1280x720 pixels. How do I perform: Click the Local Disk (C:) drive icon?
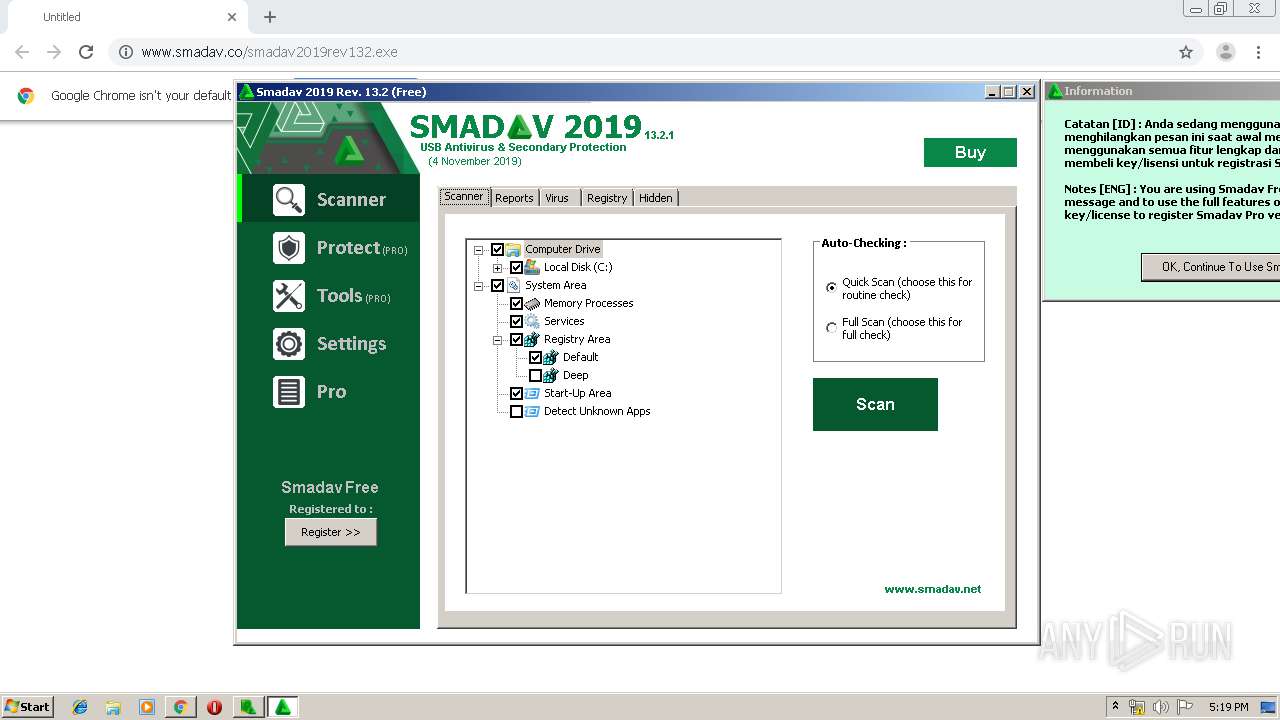[x=533, y=267]
